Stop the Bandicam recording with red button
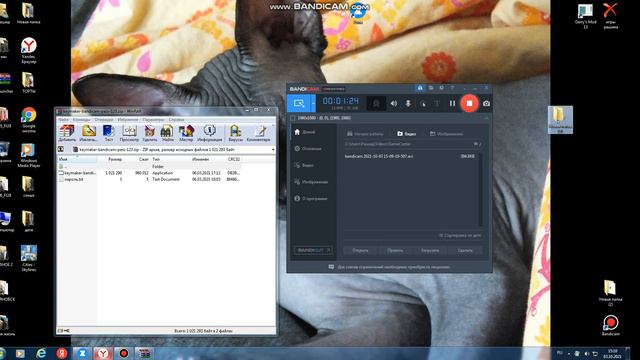This screenshot has width=640, height=360. click(x=469, y=104)
